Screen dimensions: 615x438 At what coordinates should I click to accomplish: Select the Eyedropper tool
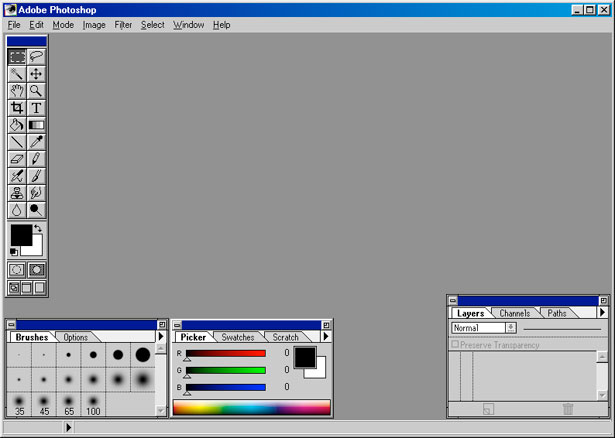(36, 142)
